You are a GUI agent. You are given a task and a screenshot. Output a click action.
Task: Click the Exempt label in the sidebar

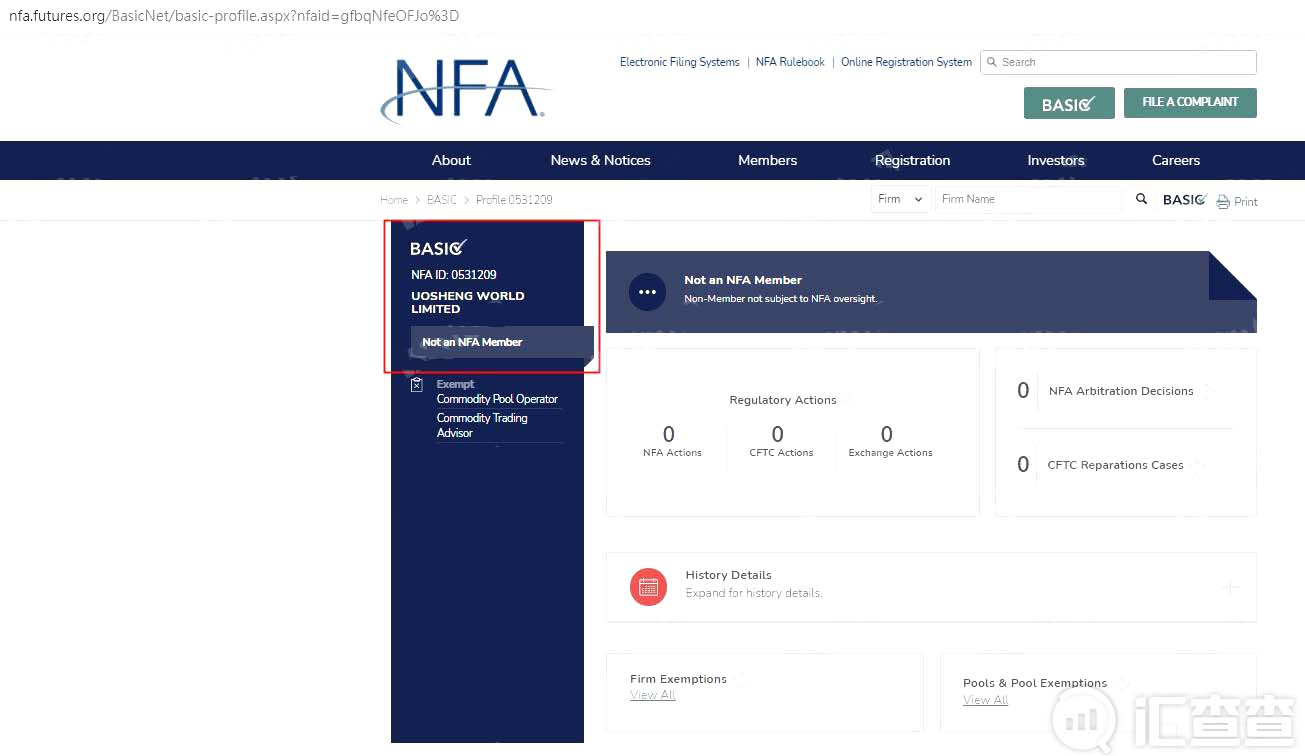(x=455, y=384)
